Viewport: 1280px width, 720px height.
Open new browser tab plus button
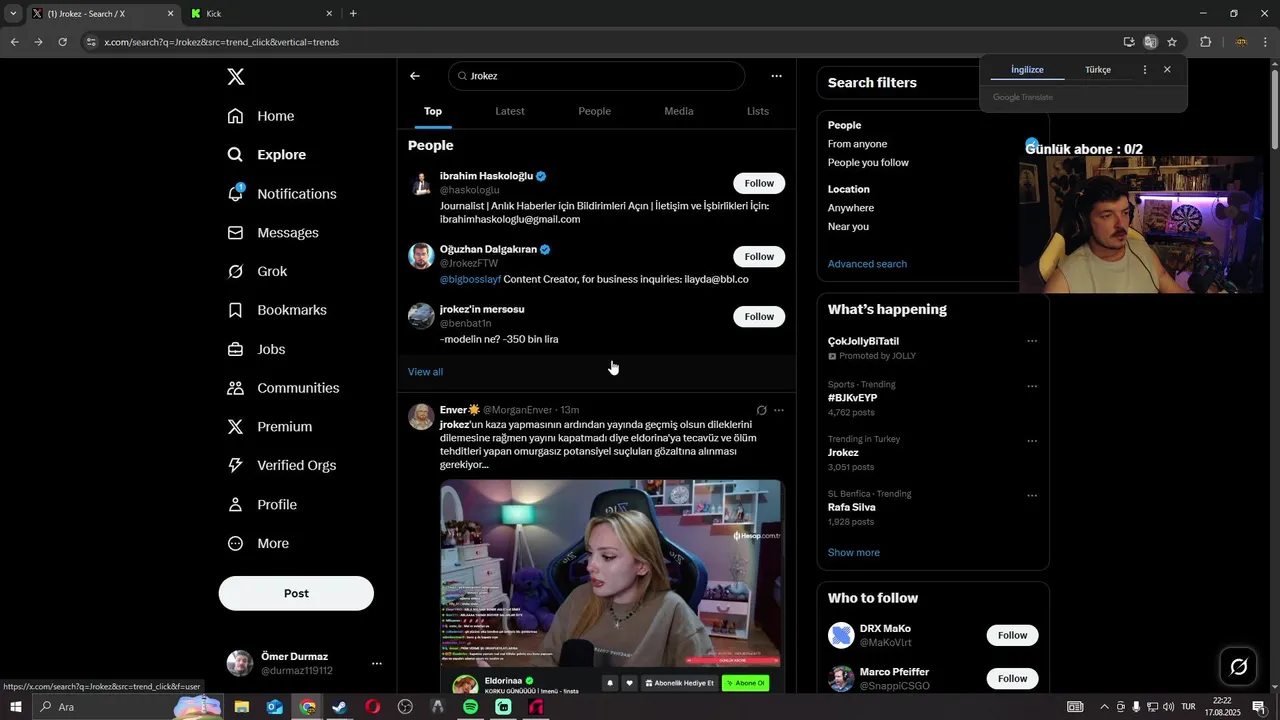(353, 14)
